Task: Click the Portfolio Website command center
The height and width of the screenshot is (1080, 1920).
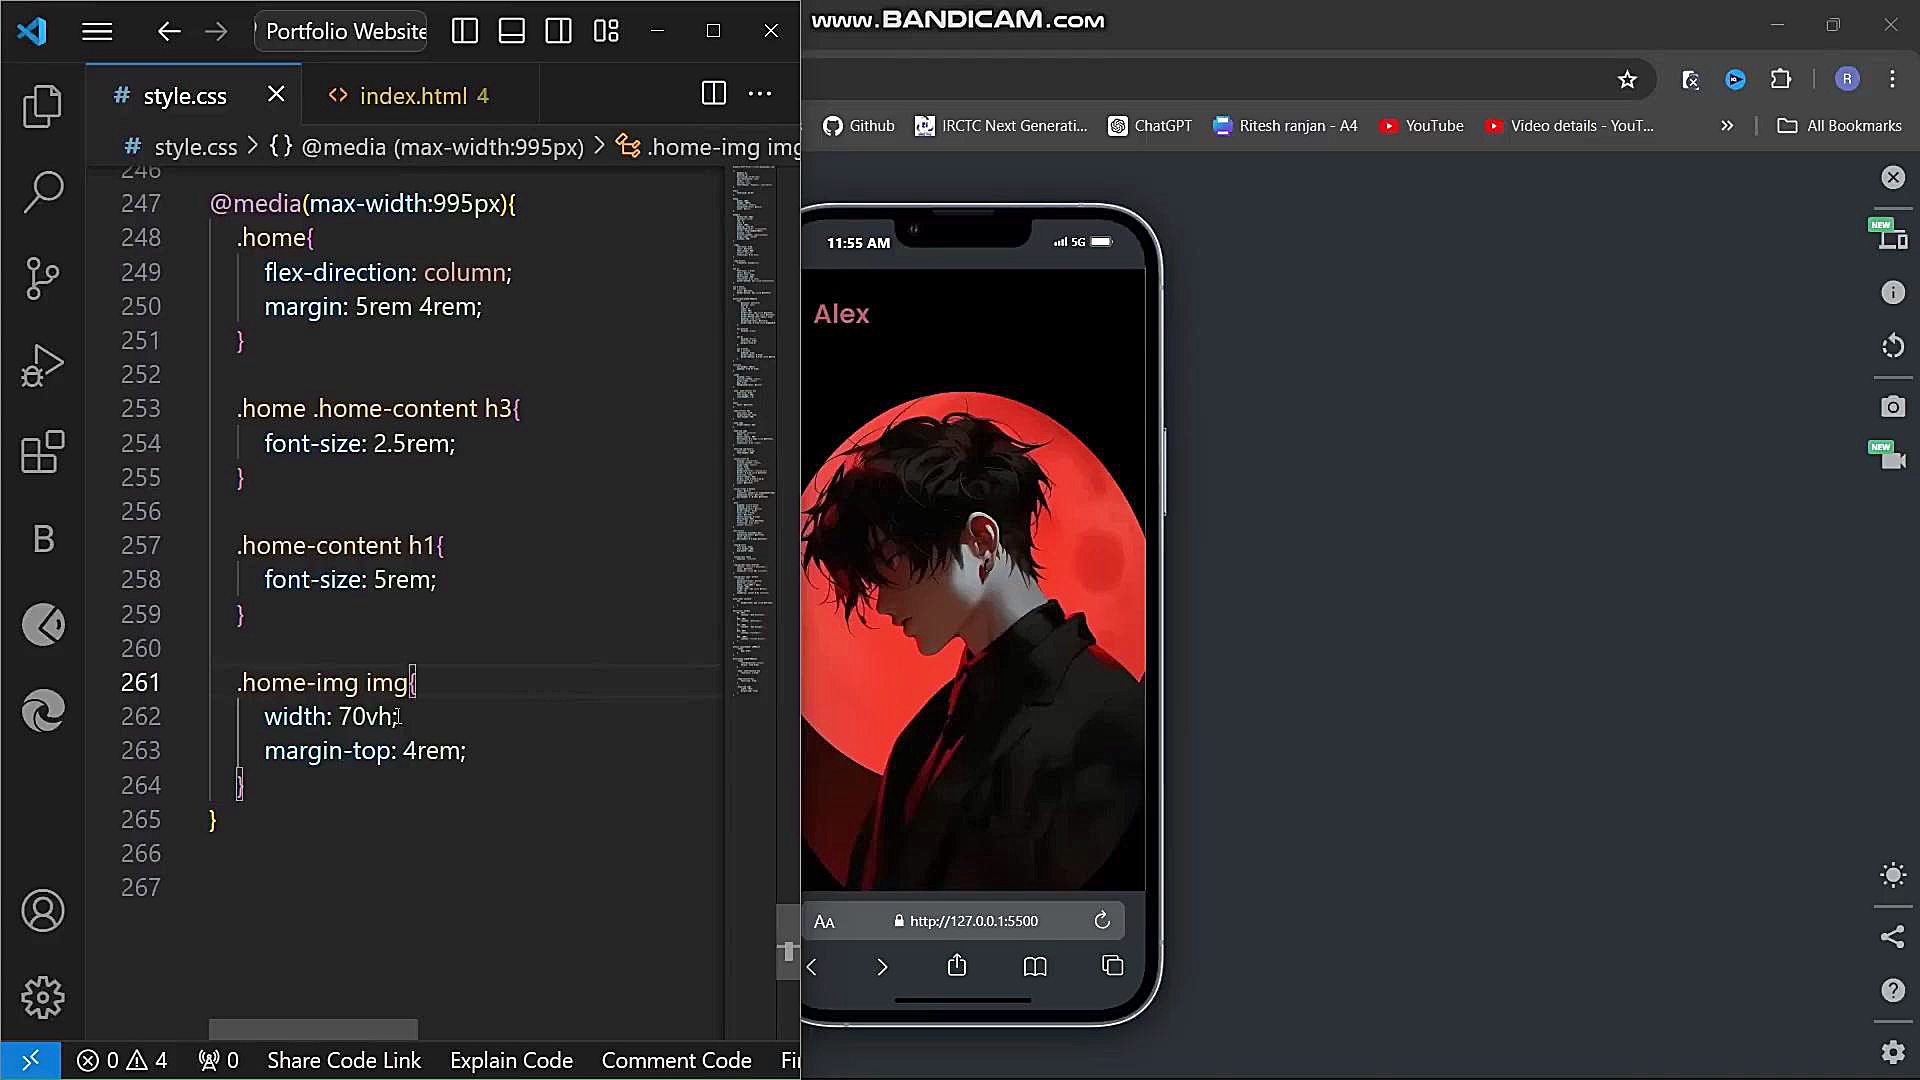Action: tap(342, 32)
